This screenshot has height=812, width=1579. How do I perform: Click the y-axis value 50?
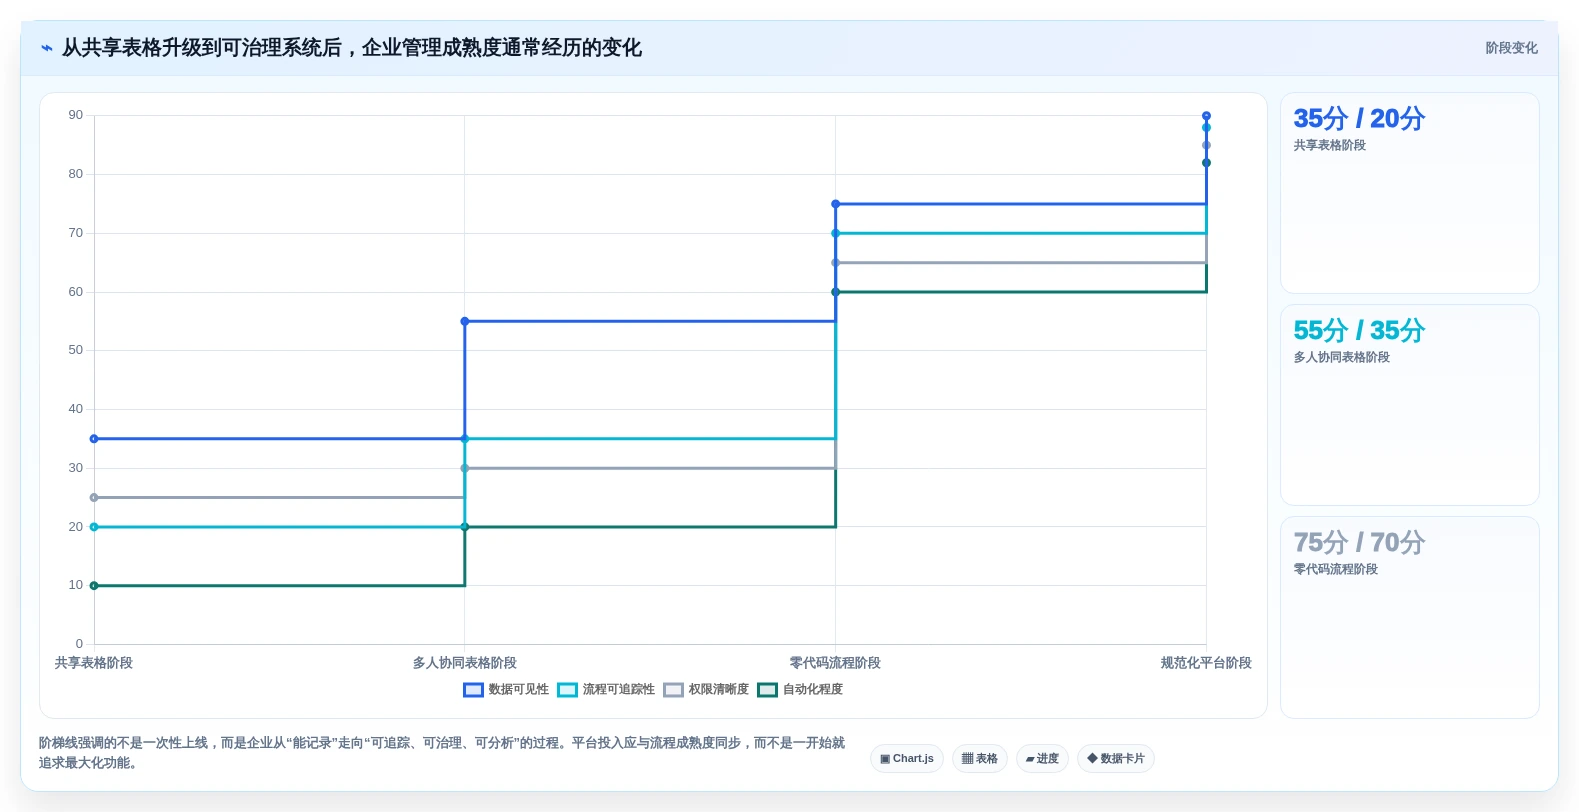click(x=76, y=351)
